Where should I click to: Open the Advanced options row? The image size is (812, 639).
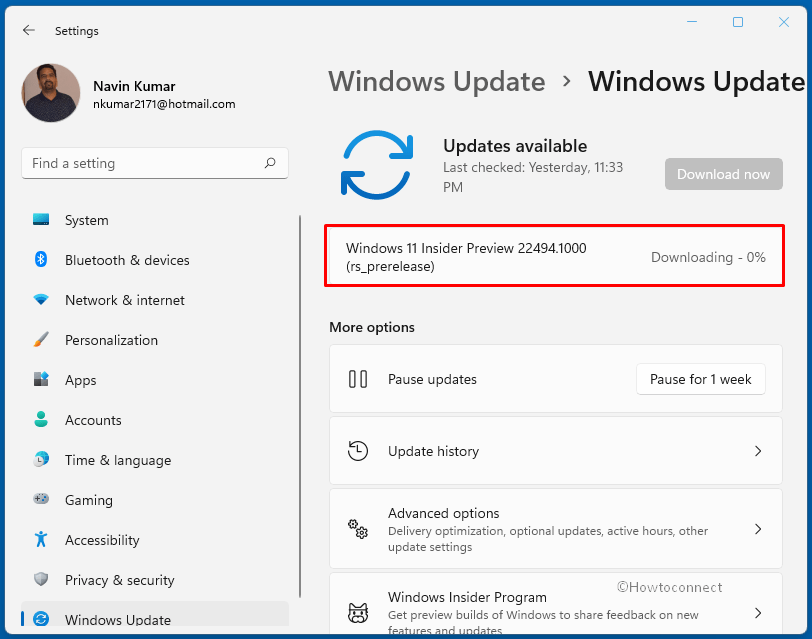coord(556,529)
